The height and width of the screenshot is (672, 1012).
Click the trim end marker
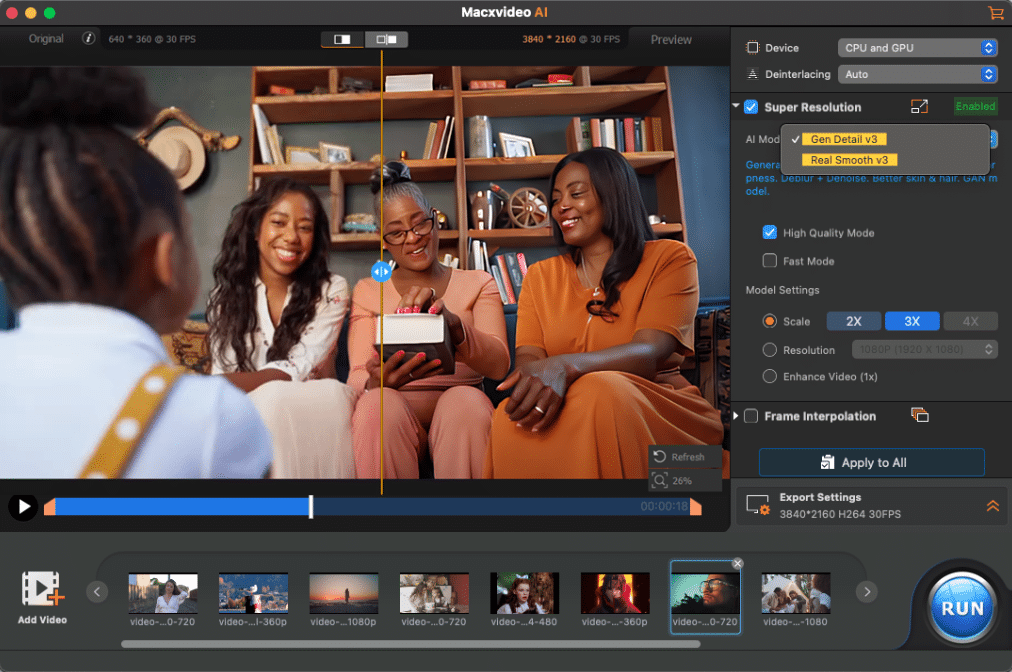point(696,507)
